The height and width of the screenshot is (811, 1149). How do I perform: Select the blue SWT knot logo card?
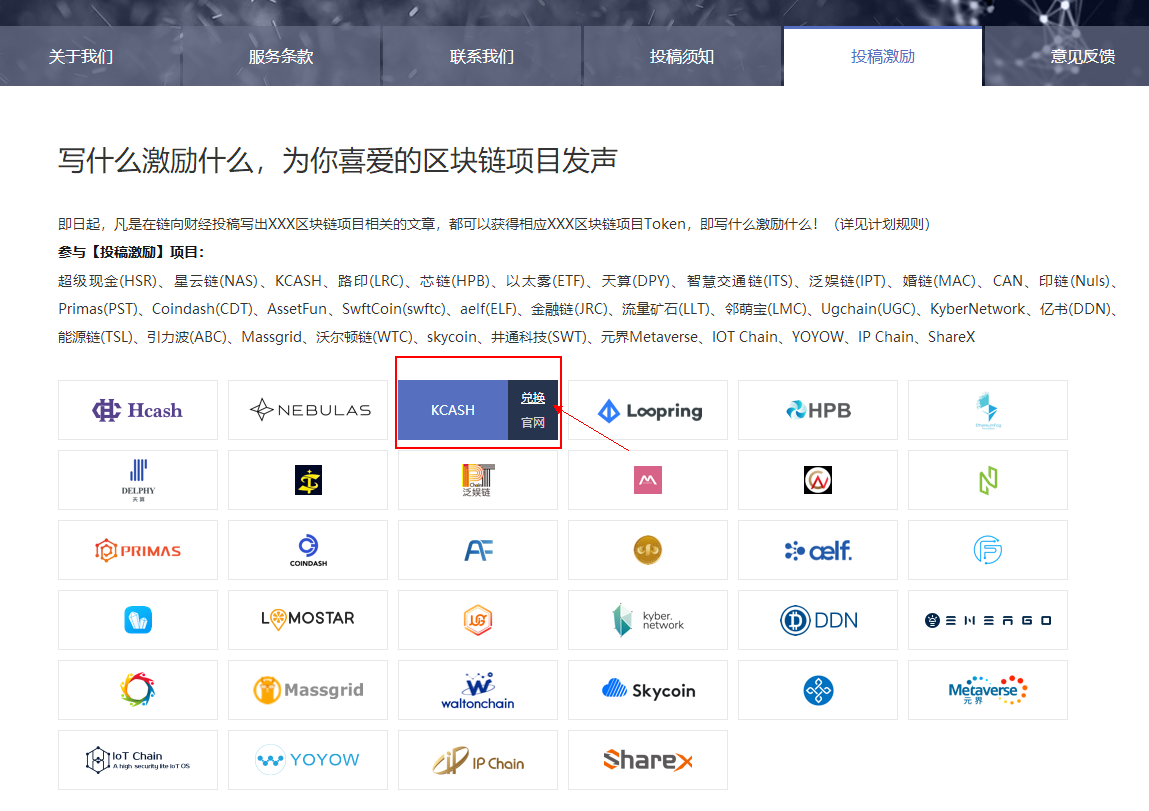point(818,690)
